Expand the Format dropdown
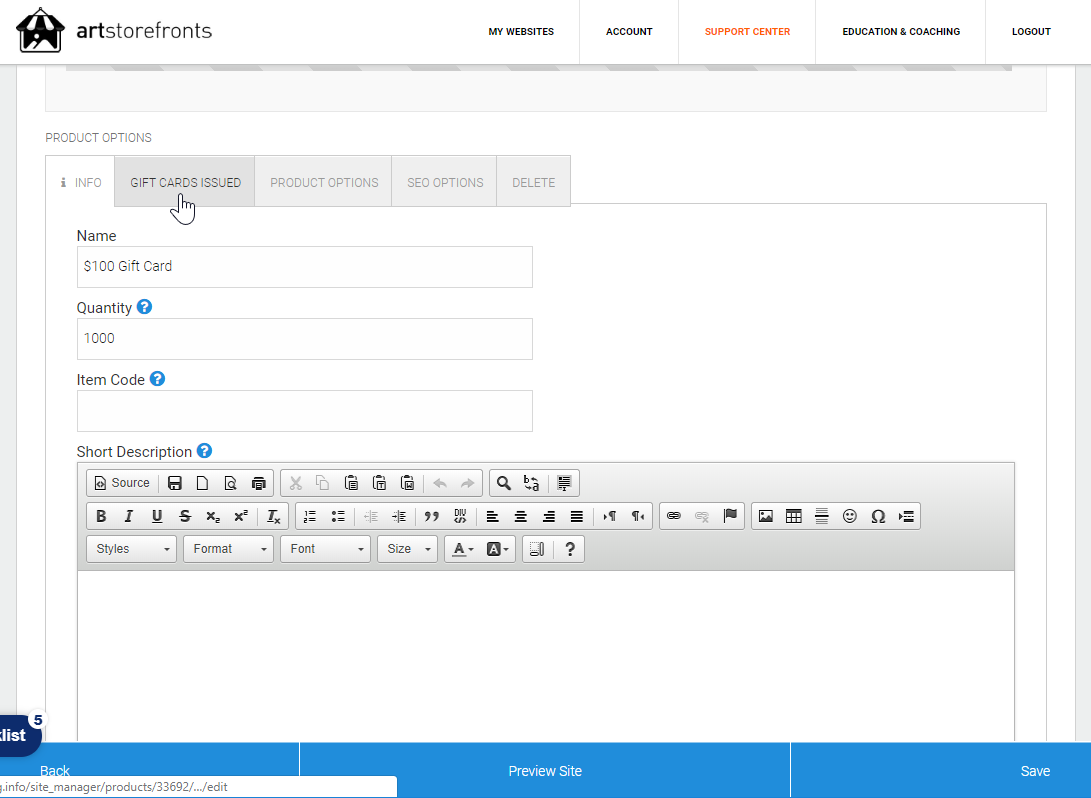Viewport: 1091px width, 798px height. (228, 549)
